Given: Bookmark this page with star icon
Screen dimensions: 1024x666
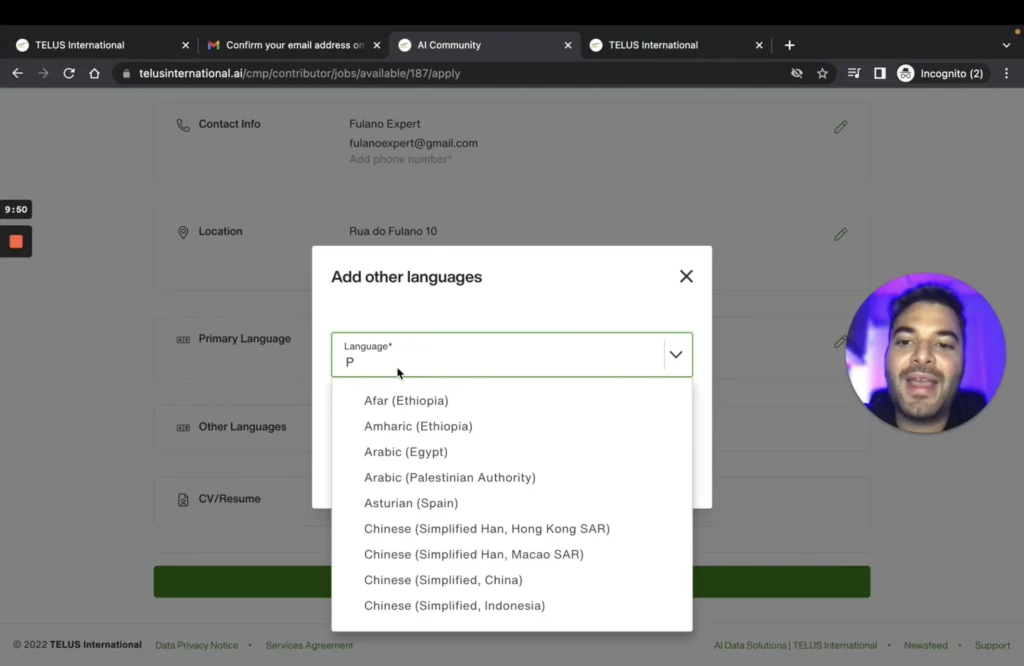Looking at the screenshot, I should (822, 73).
